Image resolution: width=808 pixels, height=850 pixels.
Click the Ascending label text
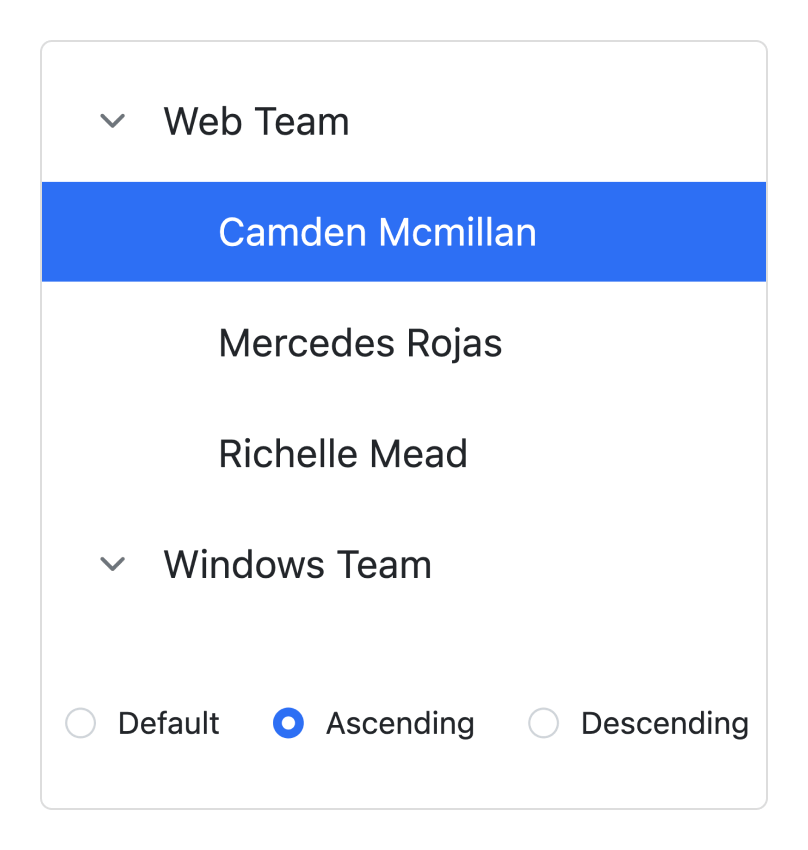399,723
